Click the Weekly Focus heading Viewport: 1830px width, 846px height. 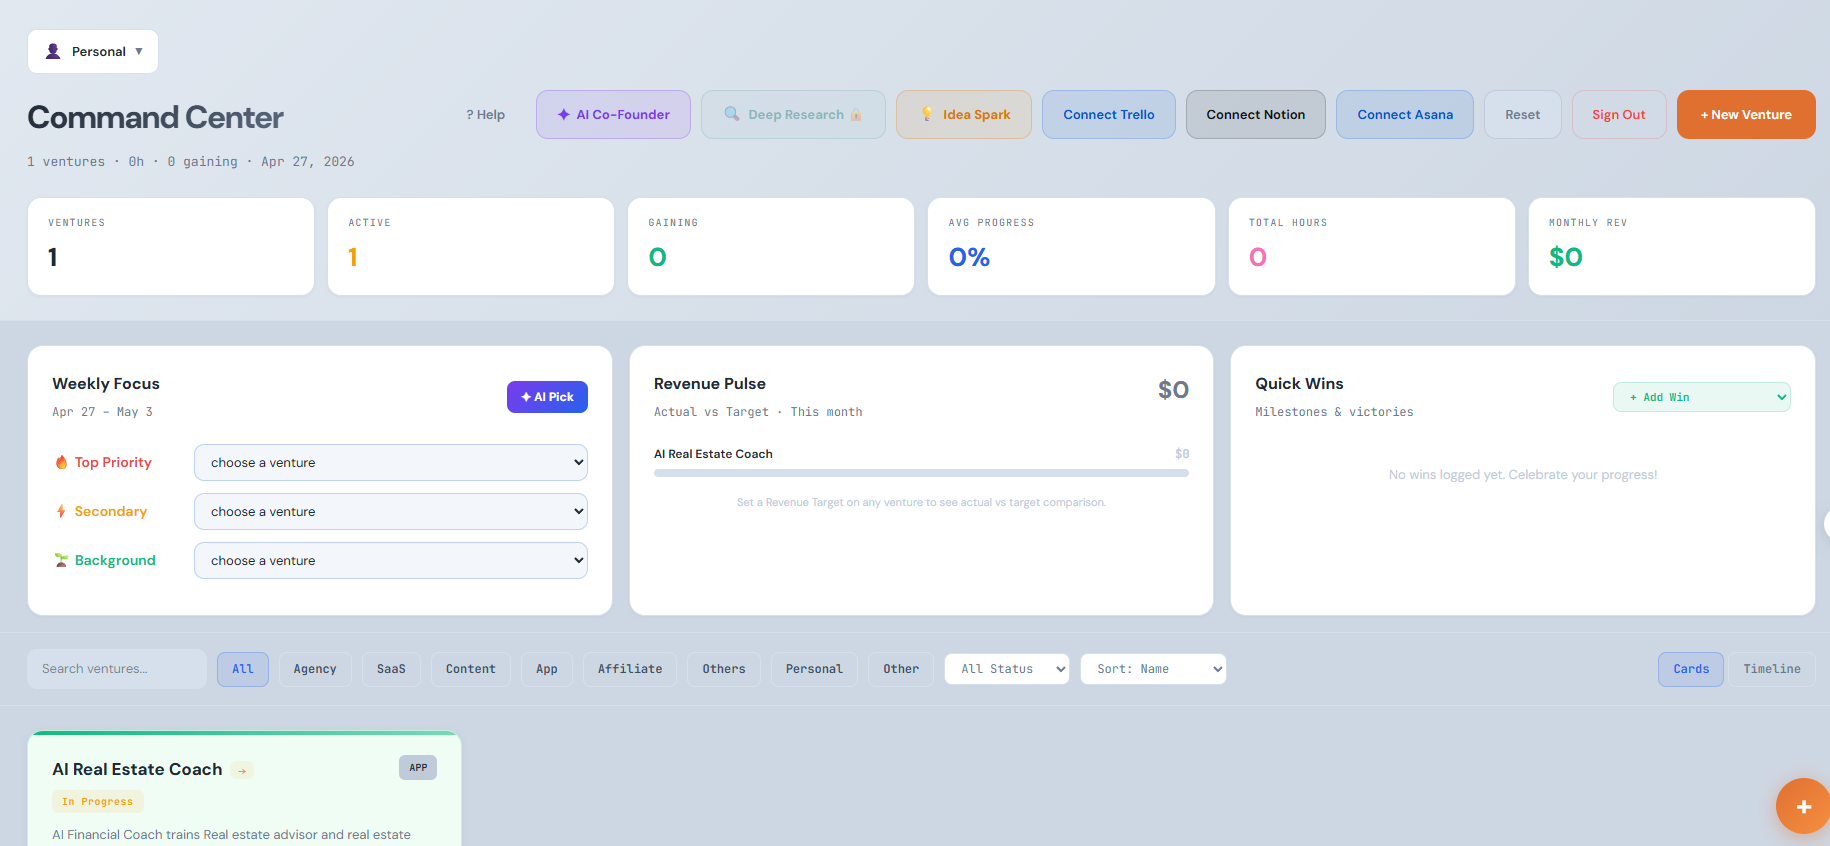106,384
